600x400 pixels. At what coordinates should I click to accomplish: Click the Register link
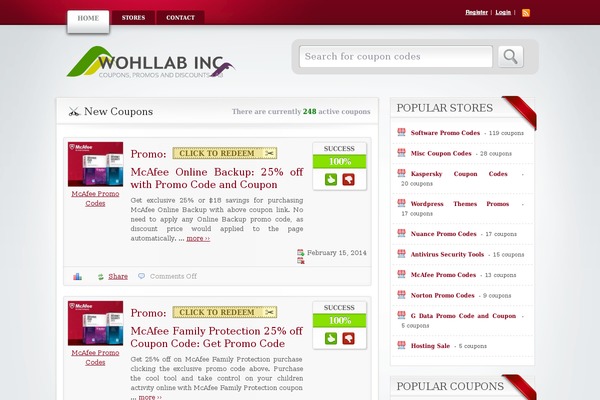click(x=476, y=12)
